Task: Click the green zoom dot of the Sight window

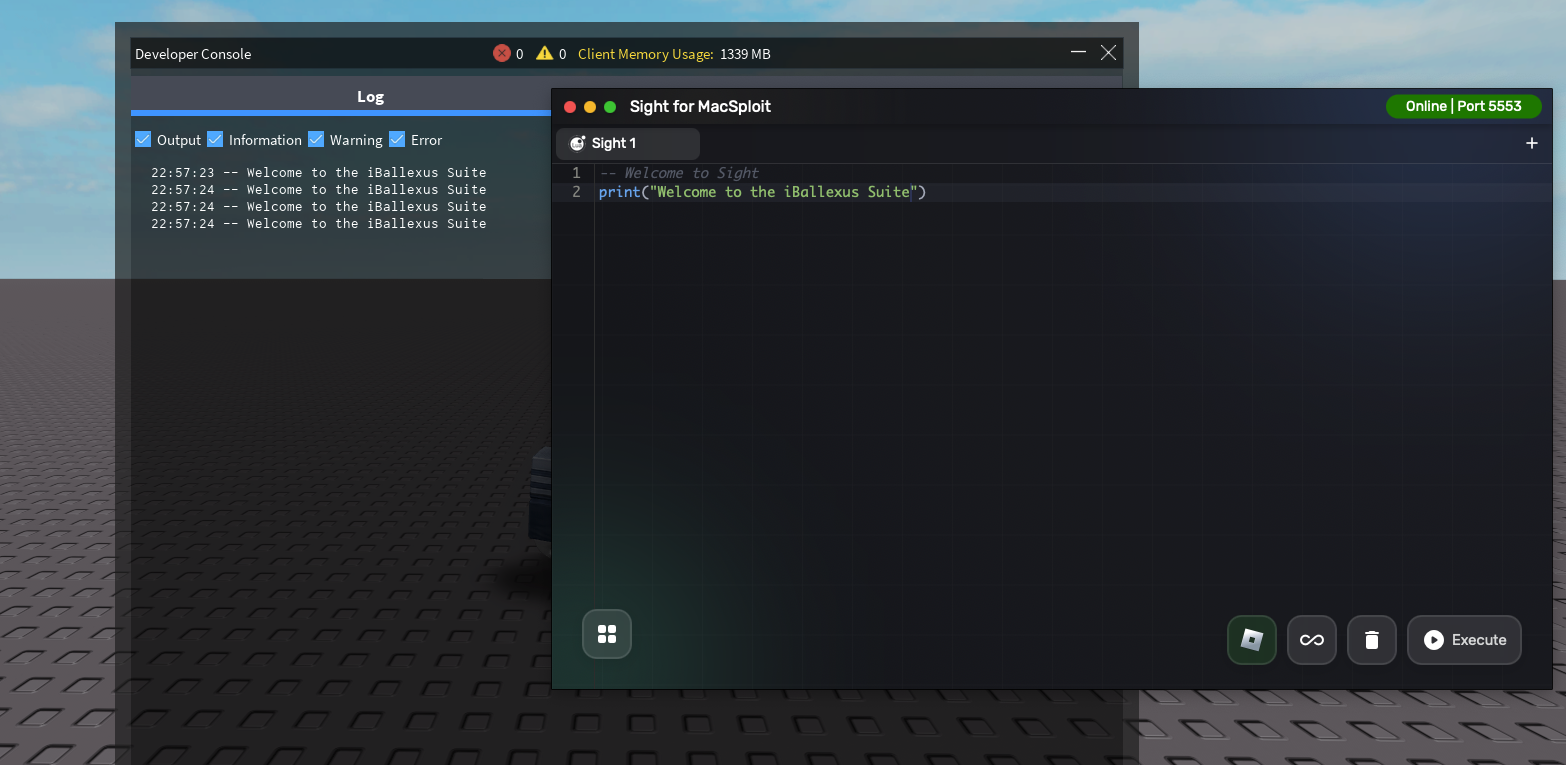Action: pos(610,107)
